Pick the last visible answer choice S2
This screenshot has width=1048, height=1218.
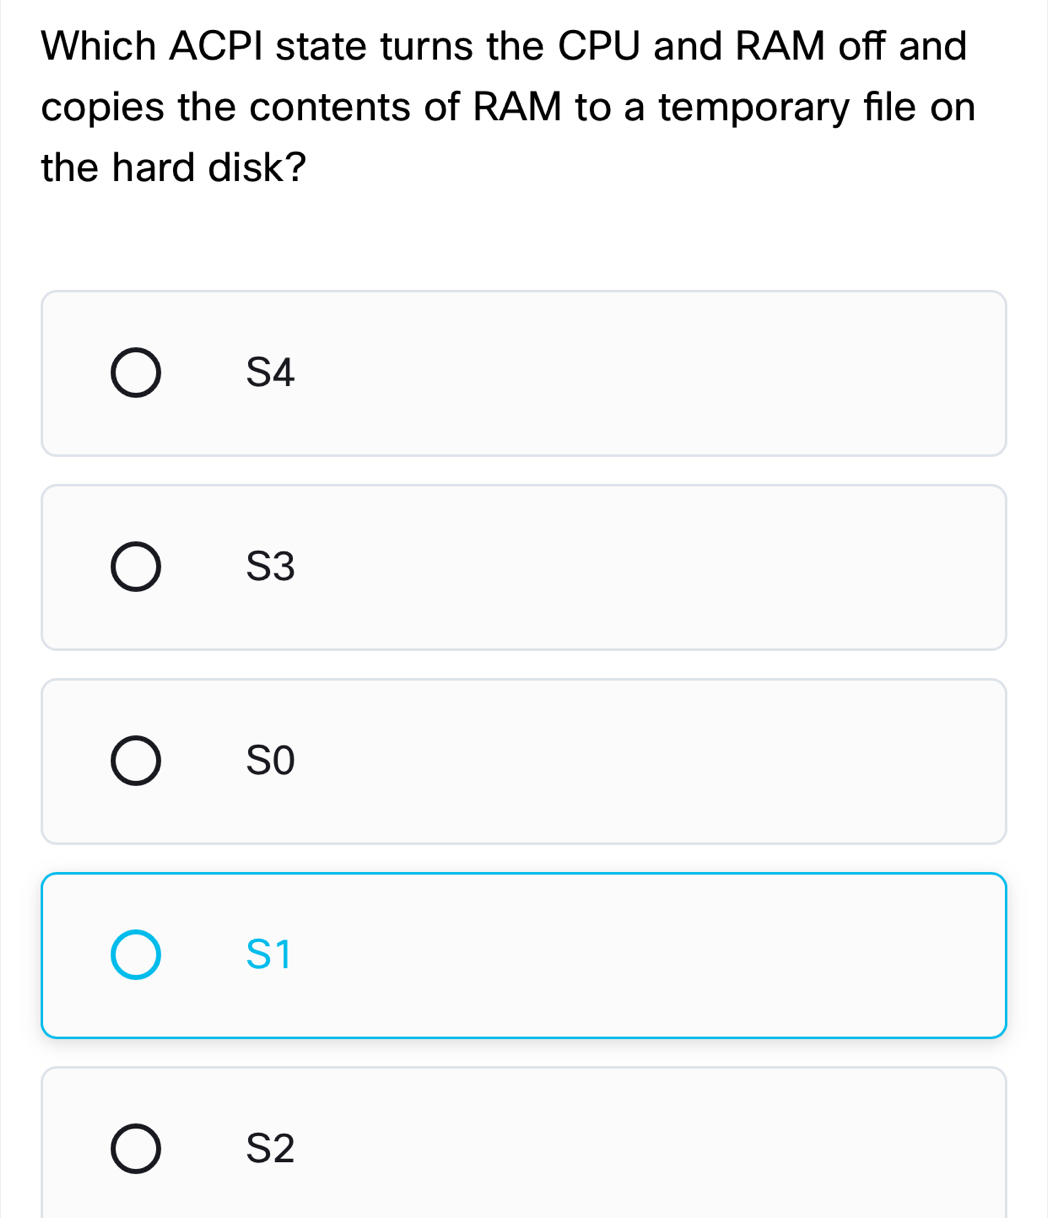(x=524, y=1148)
